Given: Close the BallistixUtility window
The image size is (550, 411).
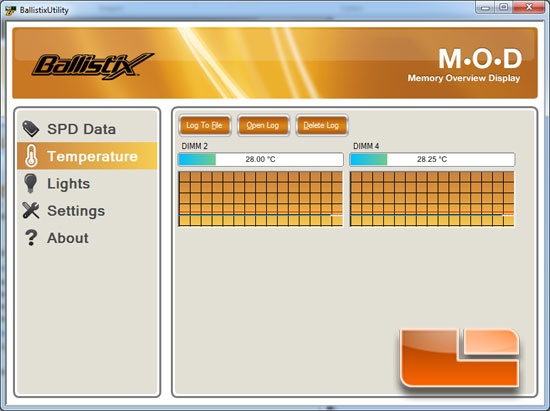Looking at the screenshot, I should (529, 7).
